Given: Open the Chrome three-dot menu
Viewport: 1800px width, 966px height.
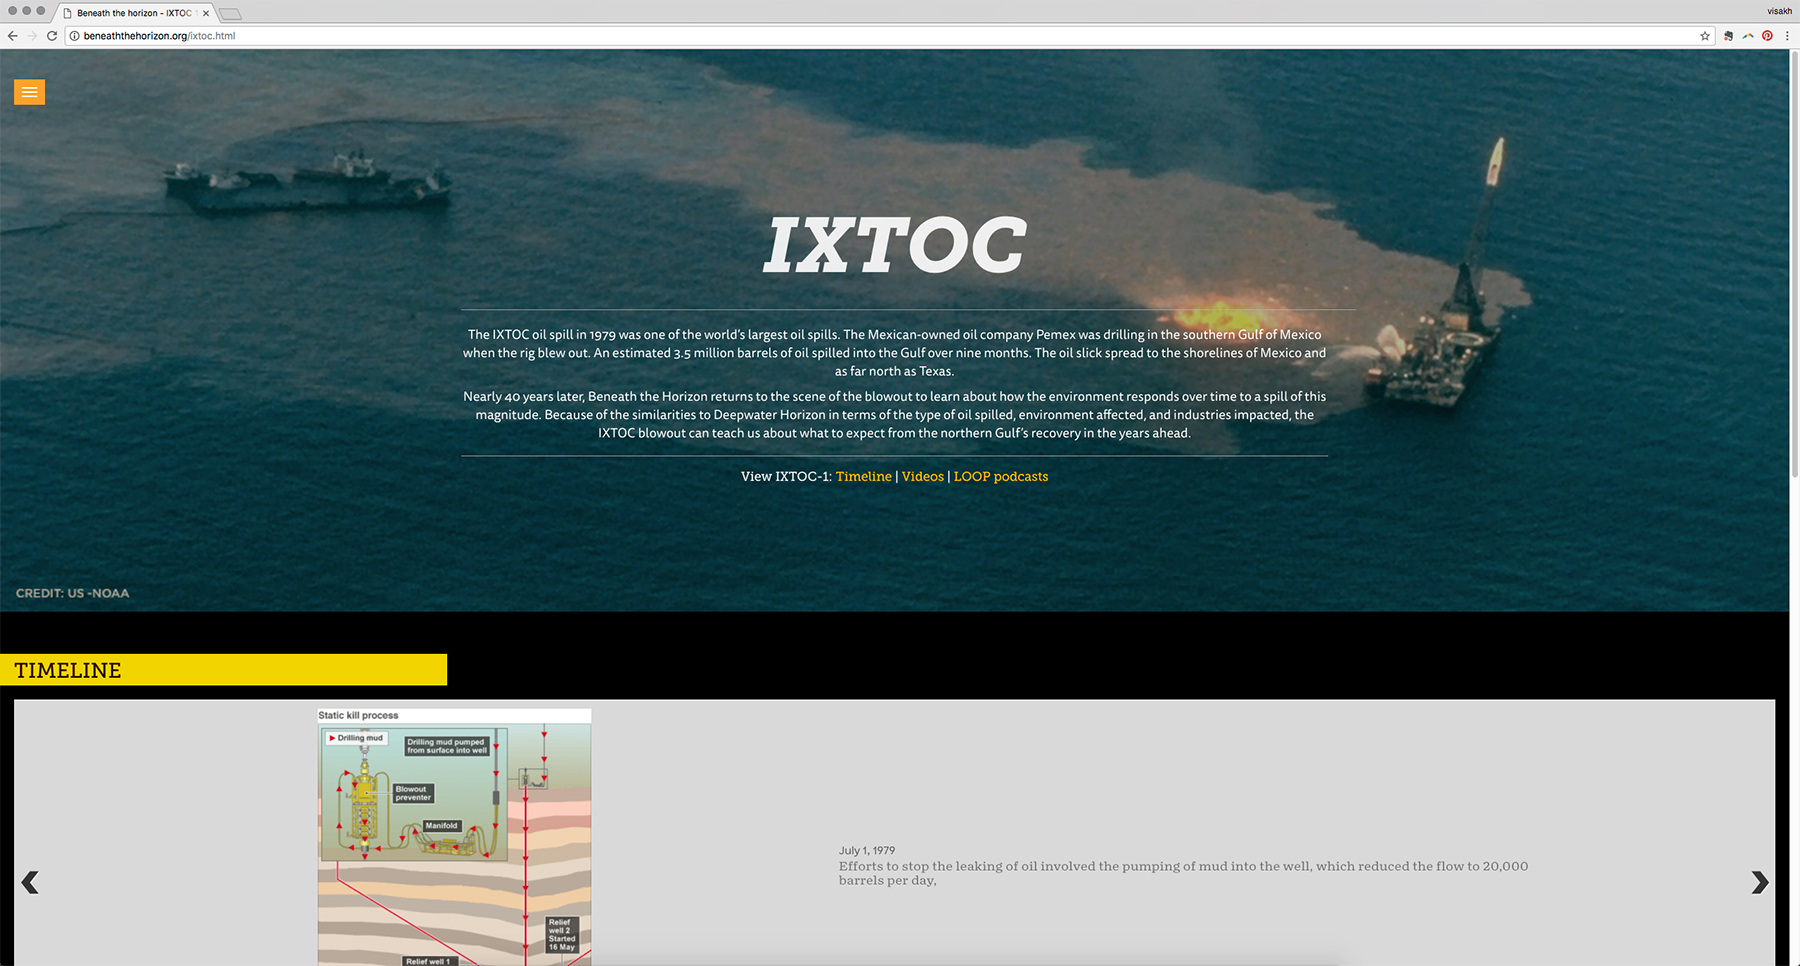Looking at the screenshot, I should (x=1787, y=36).
